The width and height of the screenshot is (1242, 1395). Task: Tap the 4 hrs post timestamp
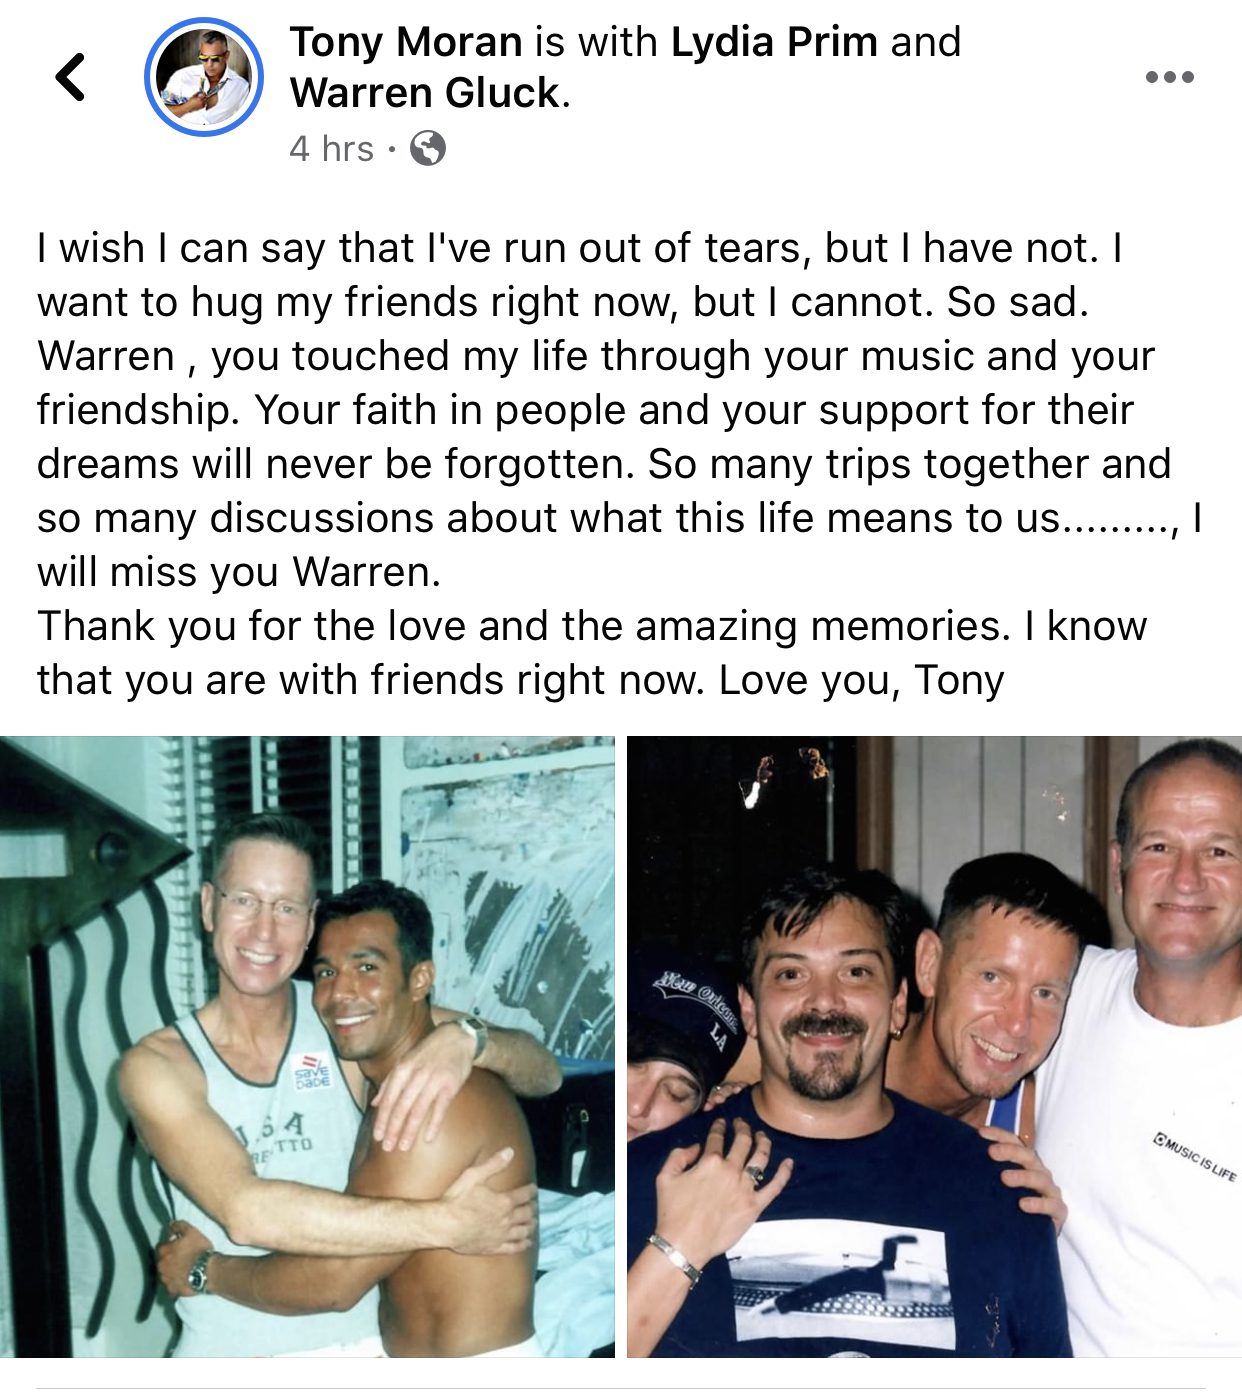[x=331, y=149]
